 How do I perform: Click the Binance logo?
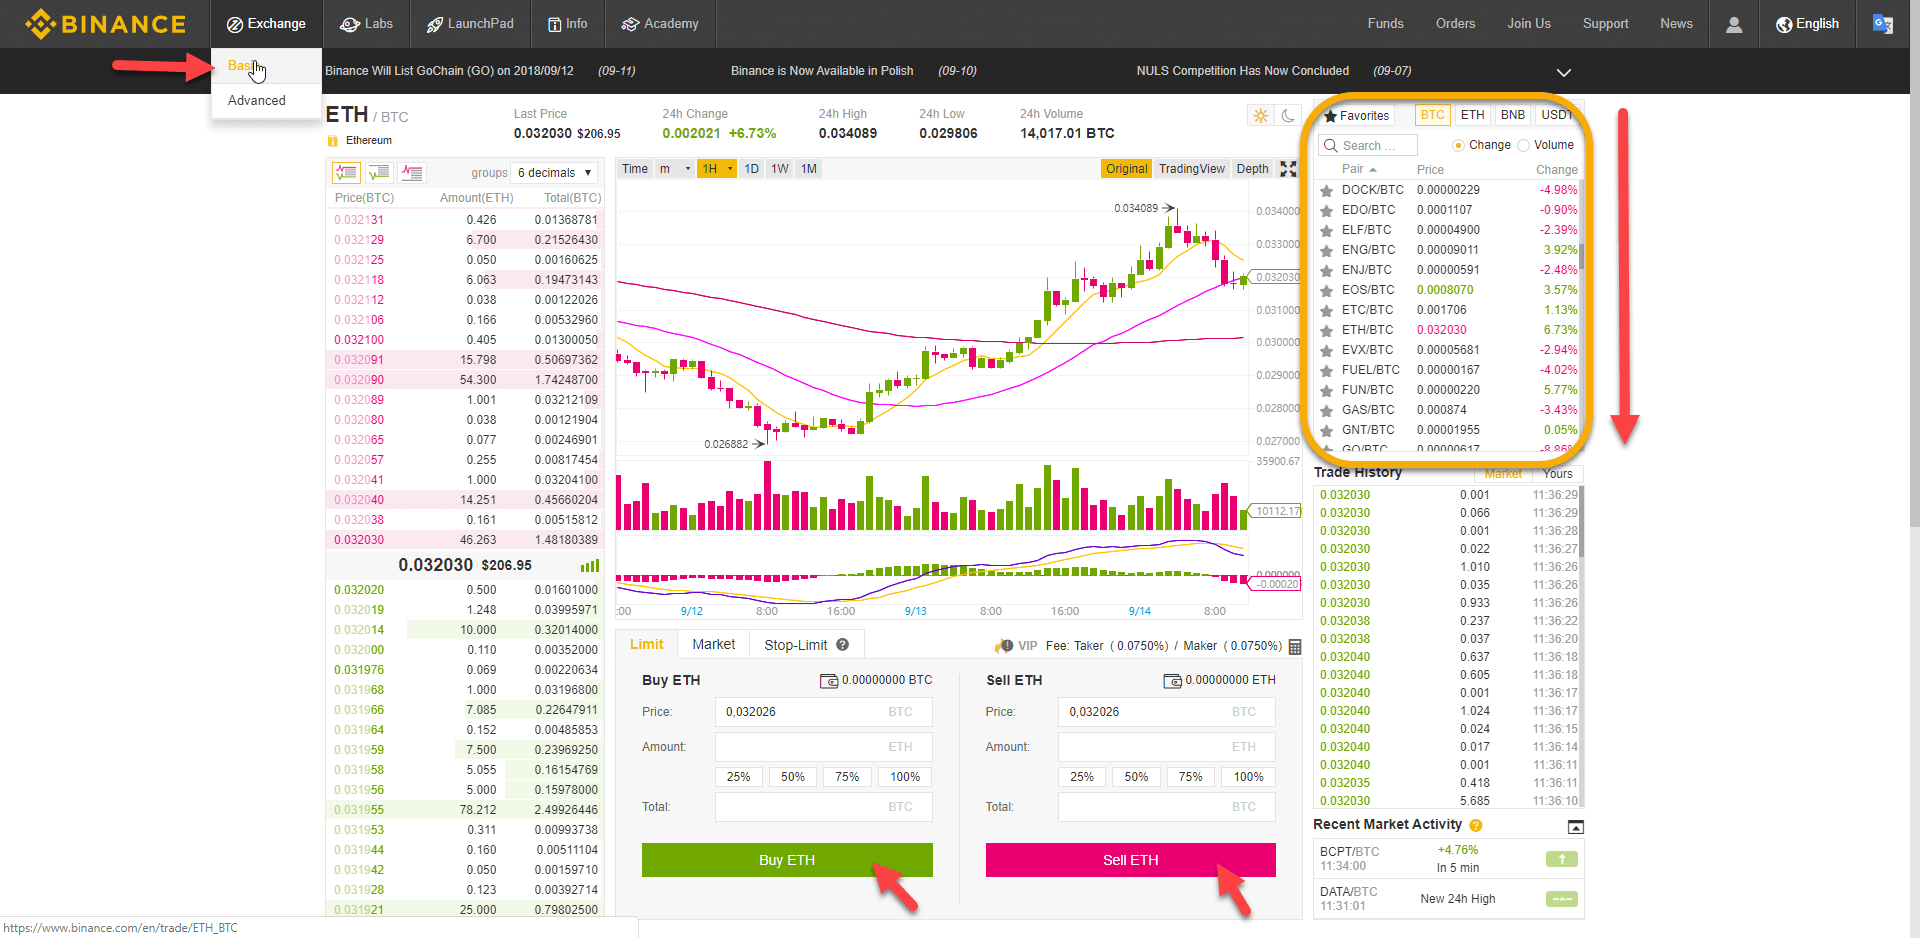(x=105, y=24)
